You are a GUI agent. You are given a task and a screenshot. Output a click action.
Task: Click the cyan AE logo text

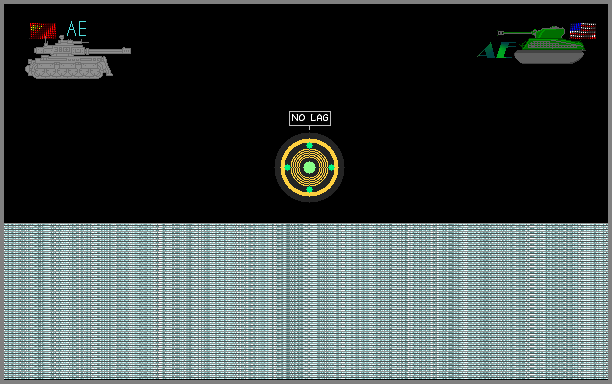[x=76, y=29]
